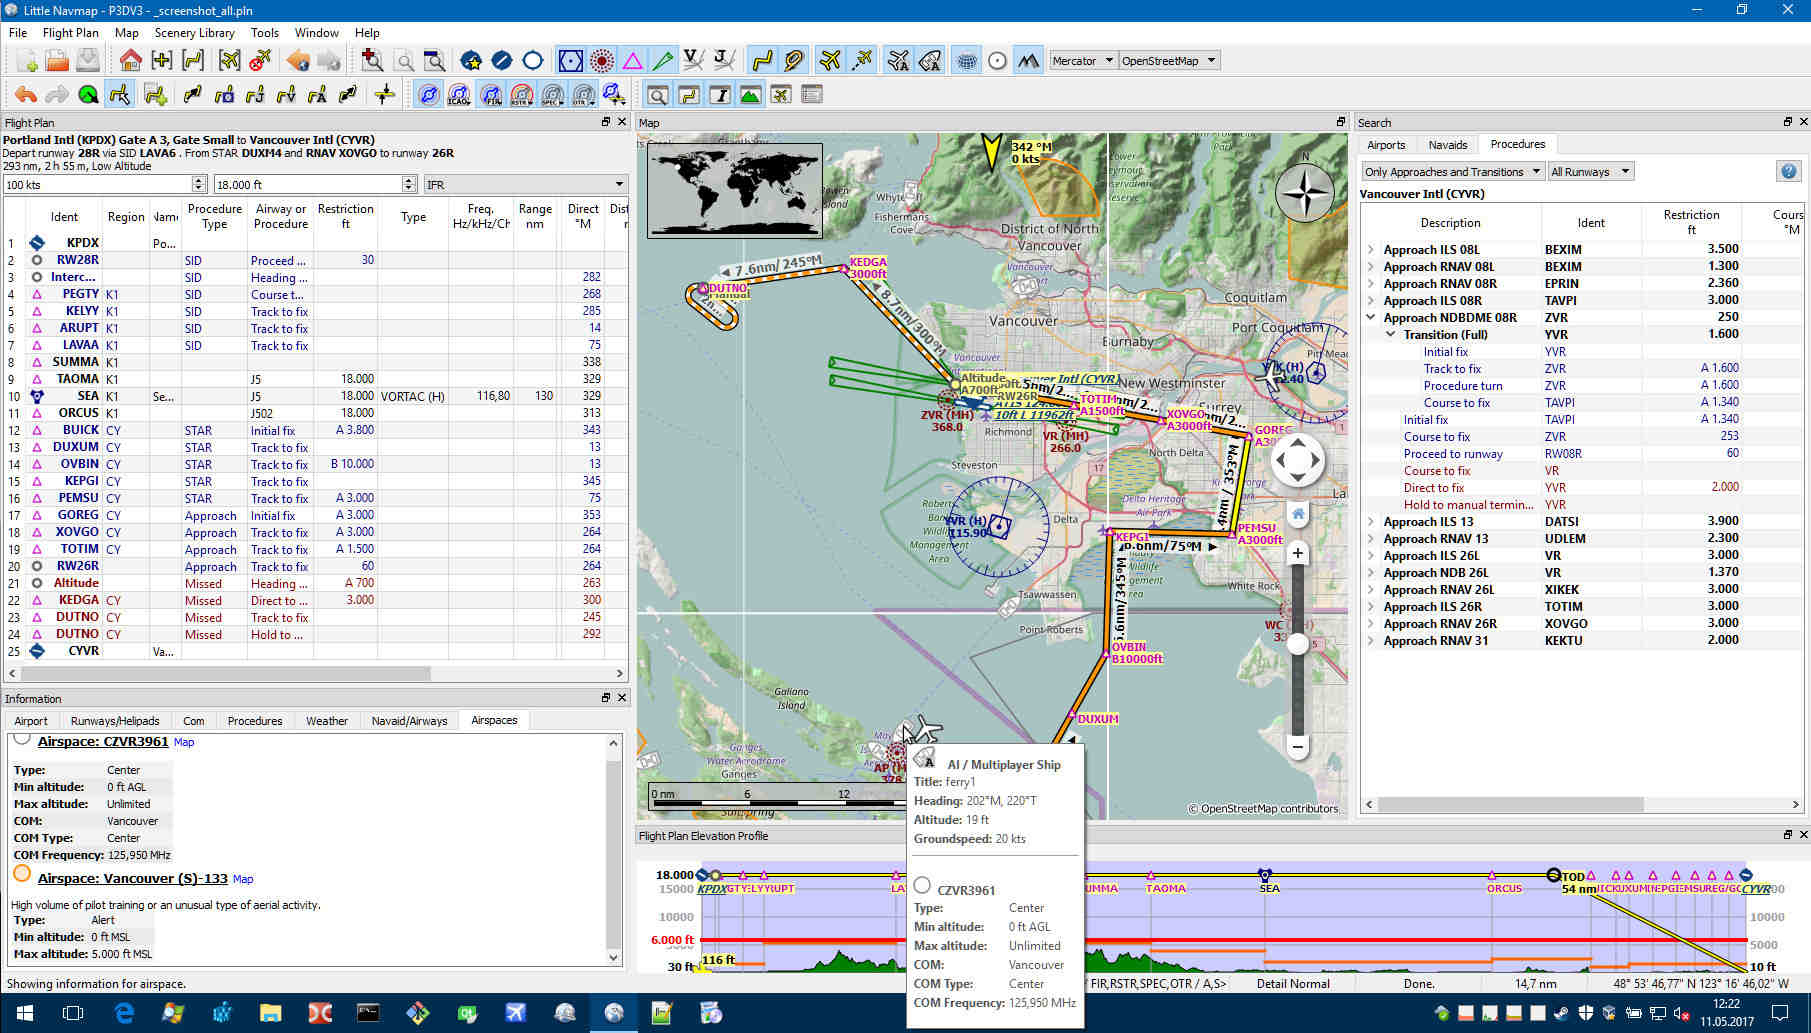Expand the Approach ILS 08L row

(1371, 250)
